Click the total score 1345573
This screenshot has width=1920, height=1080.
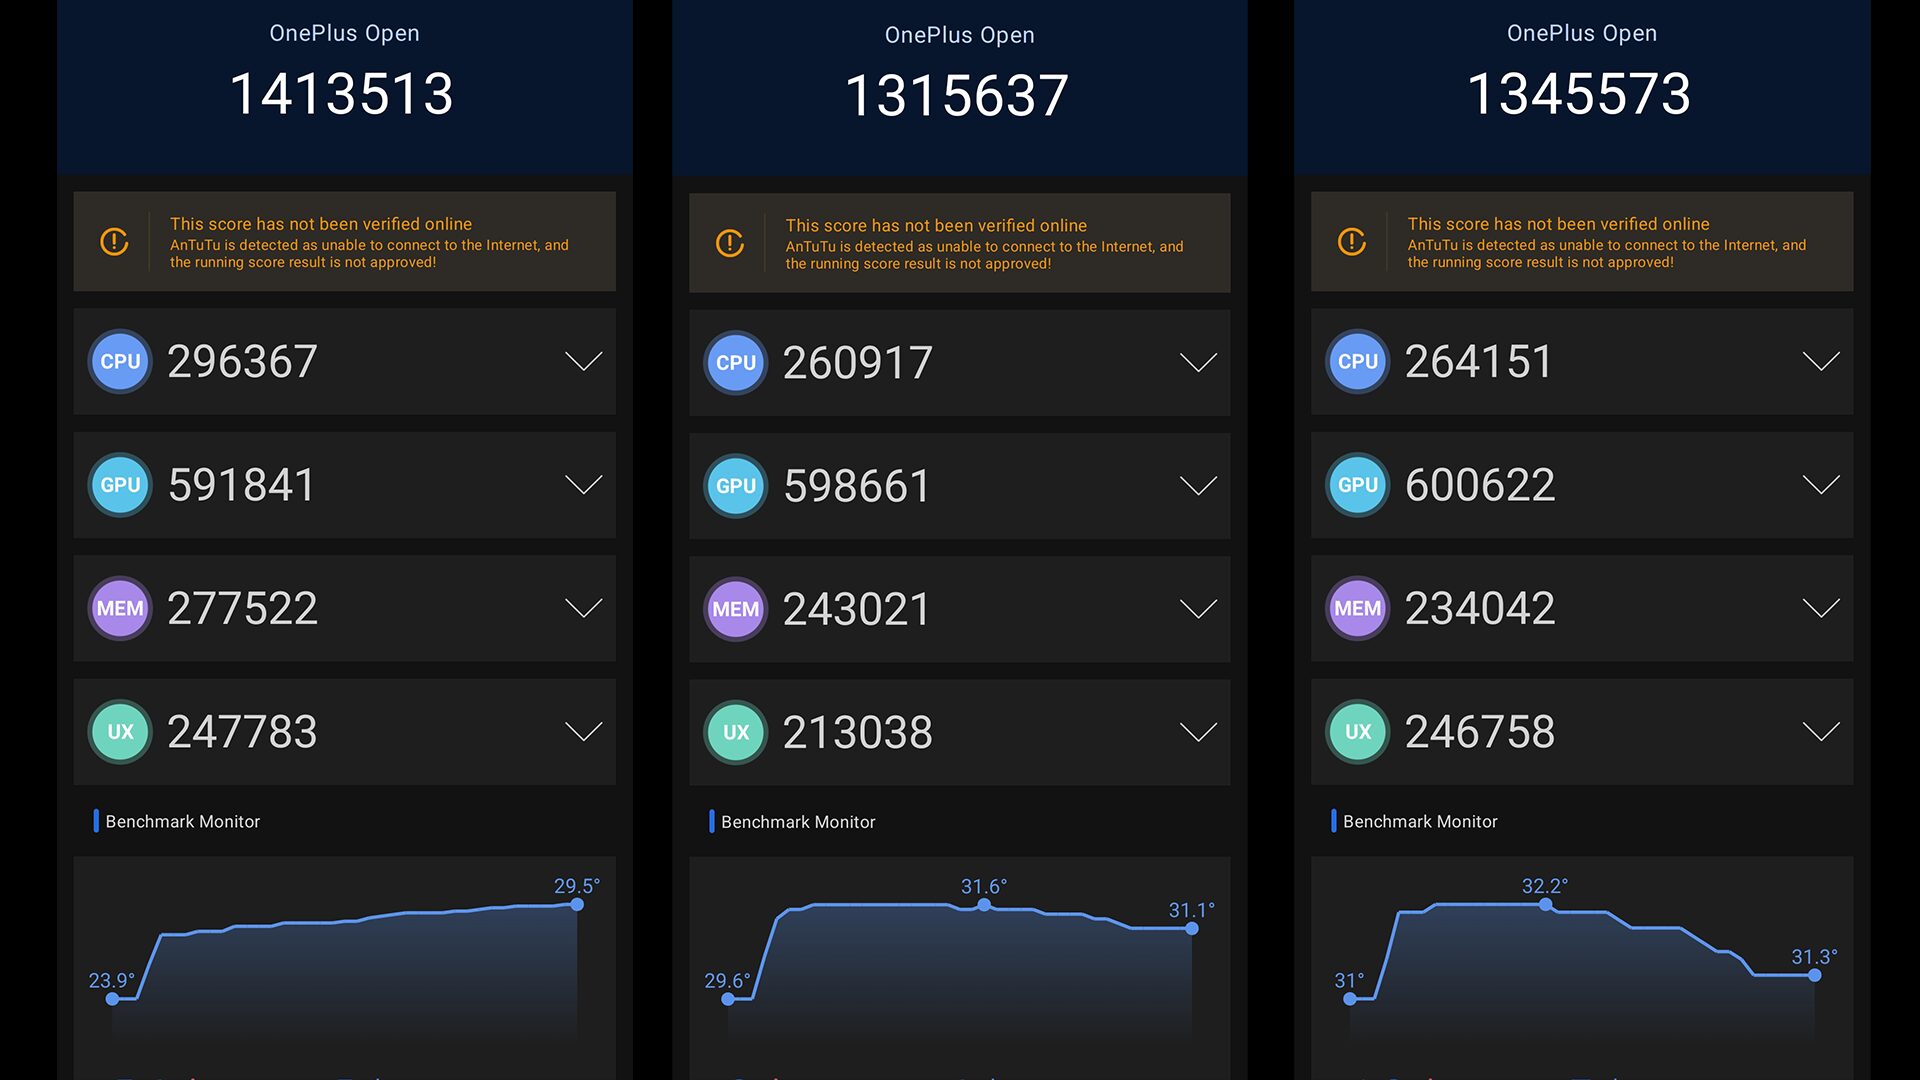coord(1579,95)
